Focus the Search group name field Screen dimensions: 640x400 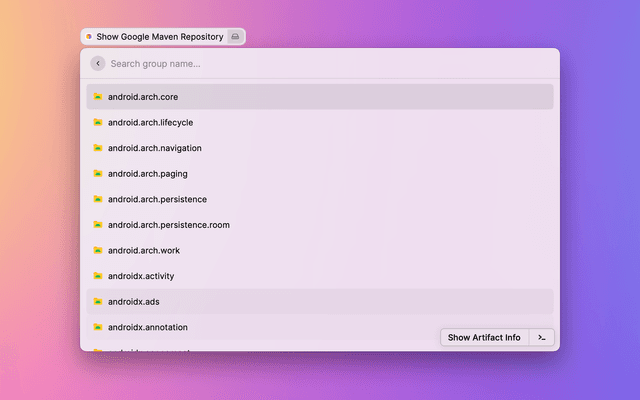300,63
